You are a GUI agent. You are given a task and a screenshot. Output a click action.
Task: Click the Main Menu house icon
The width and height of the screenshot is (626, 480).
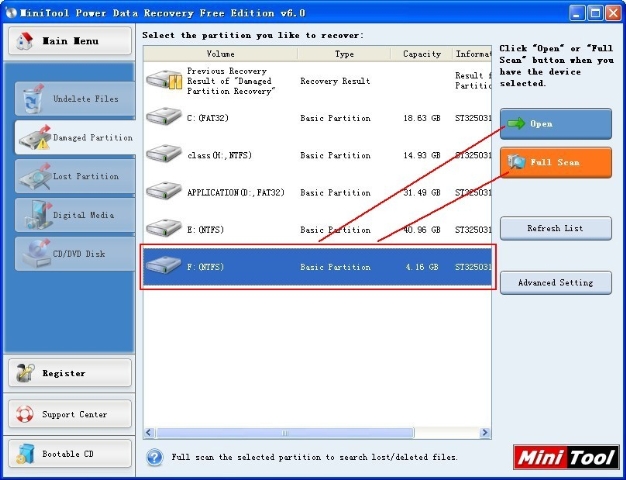(x=25, y=41)
